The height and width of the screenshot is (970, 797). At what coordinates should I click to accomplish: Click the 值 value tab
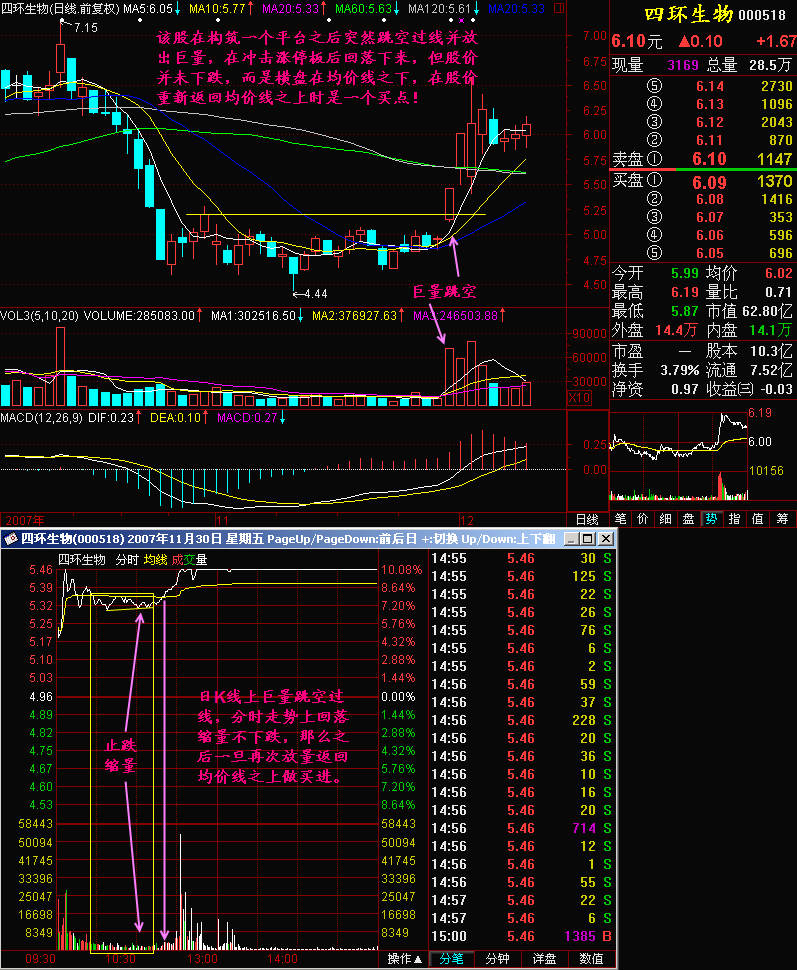pyautogui.click(x=757, y=518)
